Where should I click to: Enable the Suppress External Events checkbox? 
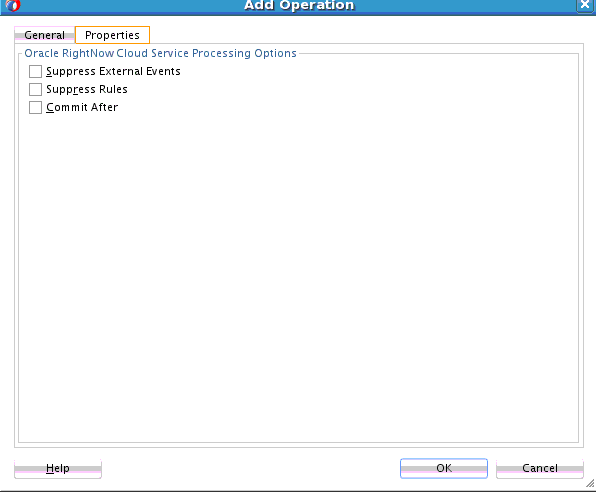(35, 71)
